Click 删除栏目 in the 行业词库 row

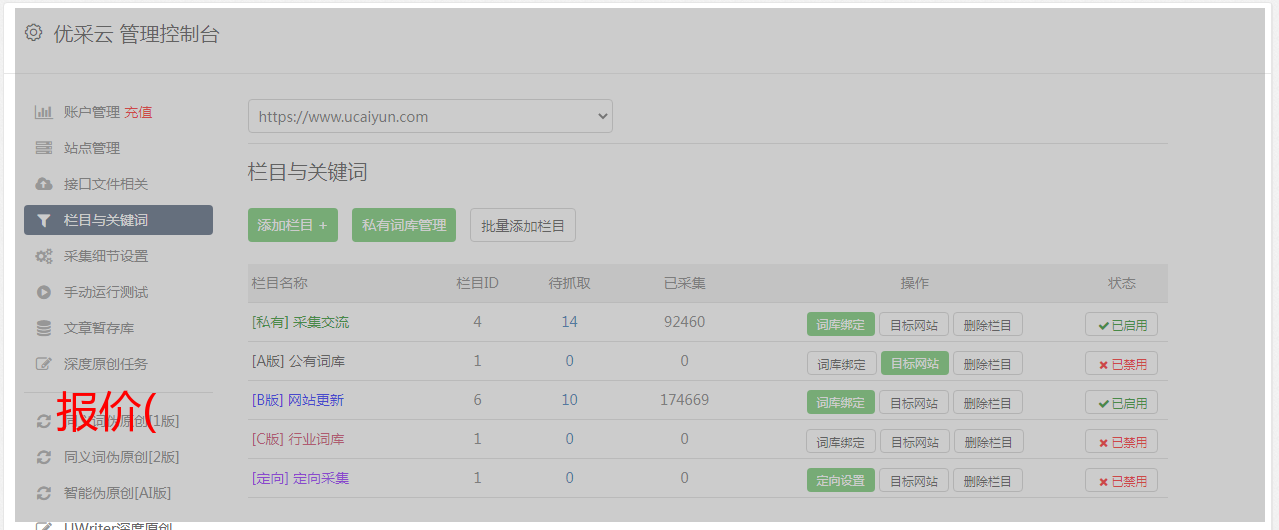[x=988, y=441]
